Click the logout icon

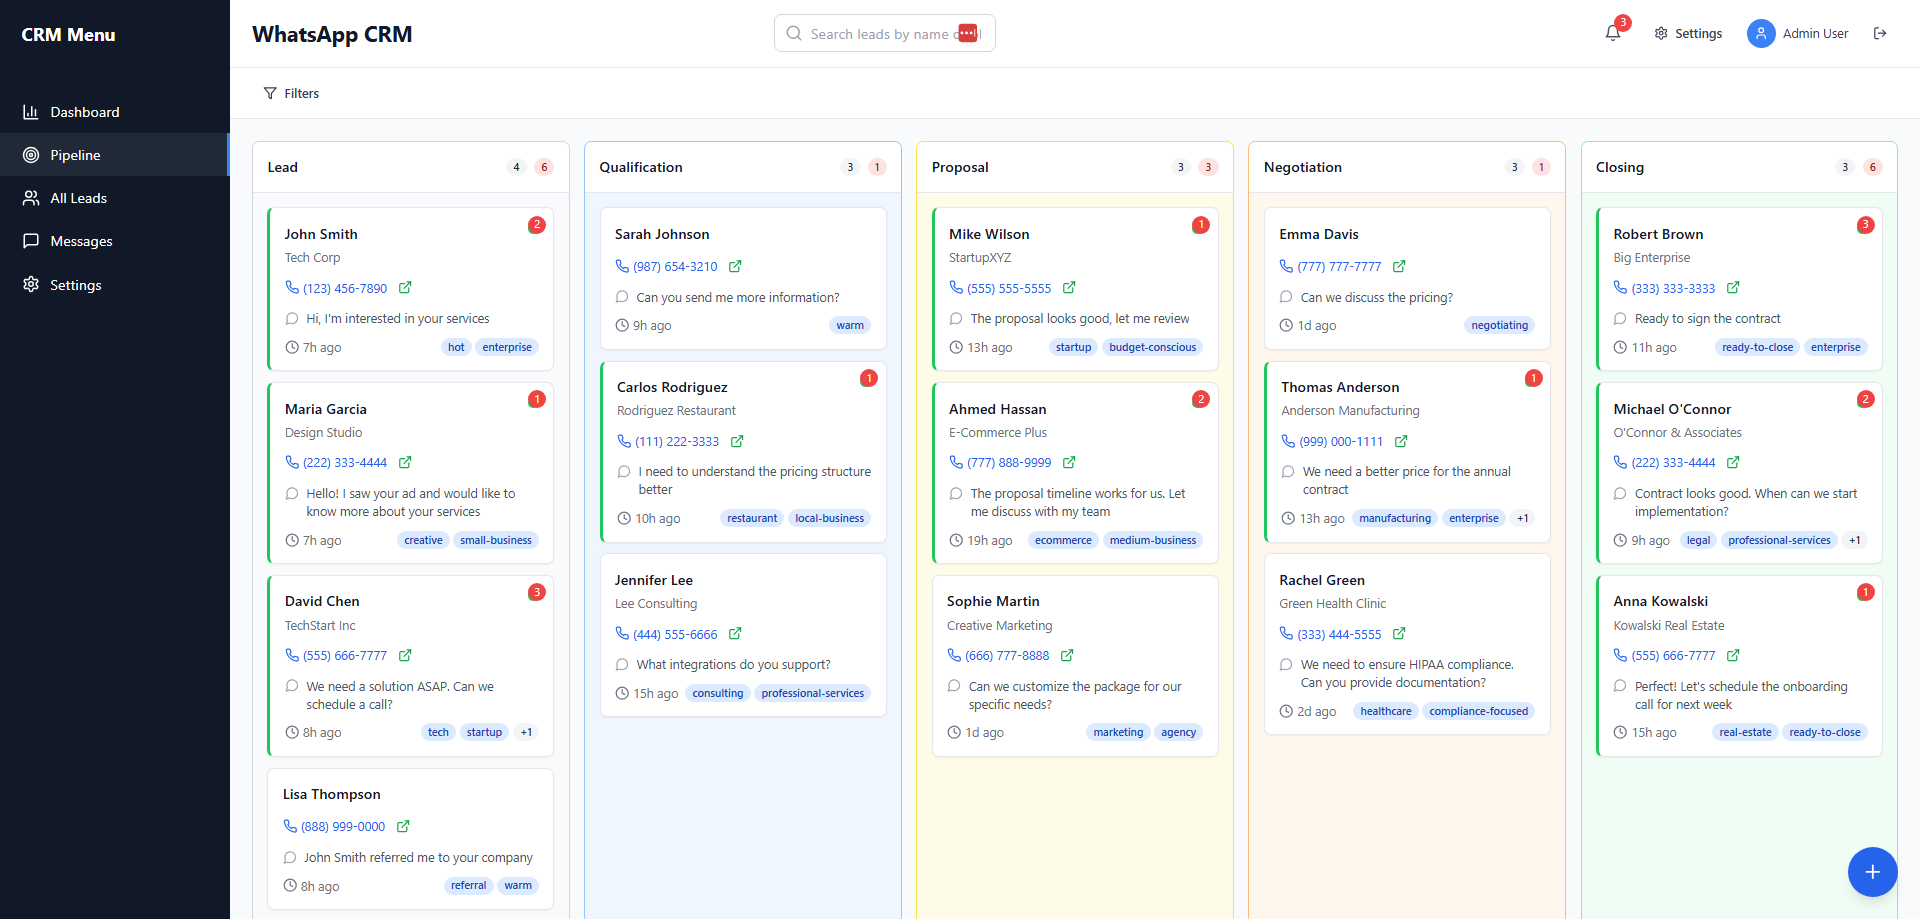pos(1881,33)
